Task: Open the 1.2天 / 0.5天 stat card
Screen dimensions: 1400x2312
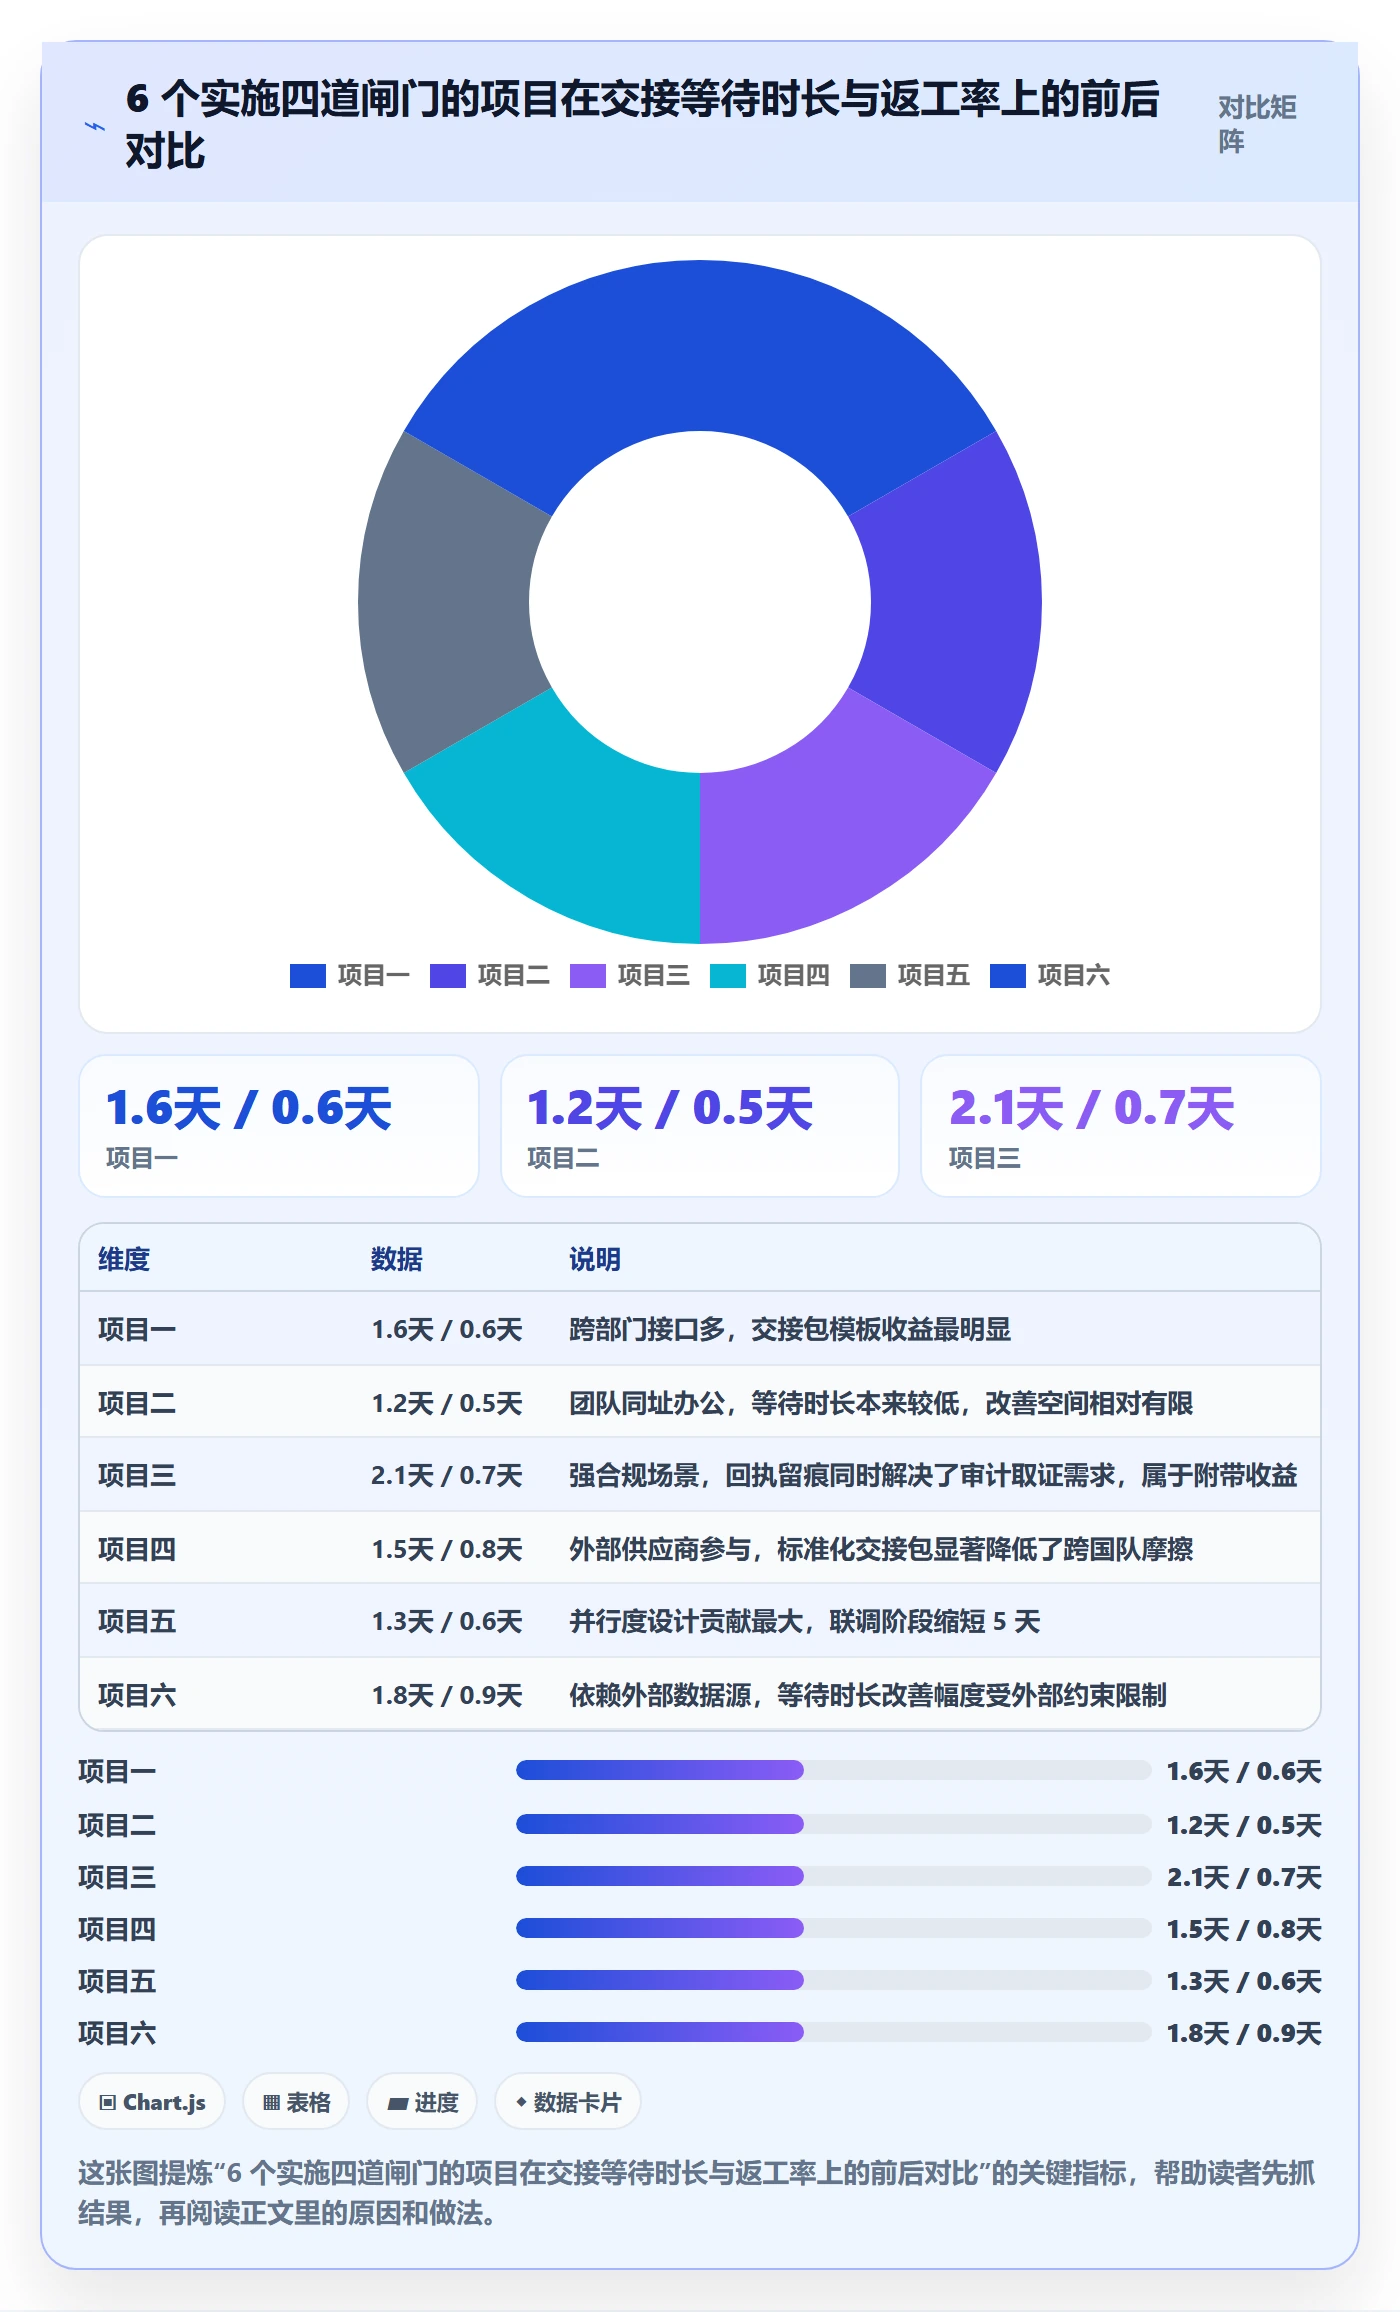Action: [700, 1126]
